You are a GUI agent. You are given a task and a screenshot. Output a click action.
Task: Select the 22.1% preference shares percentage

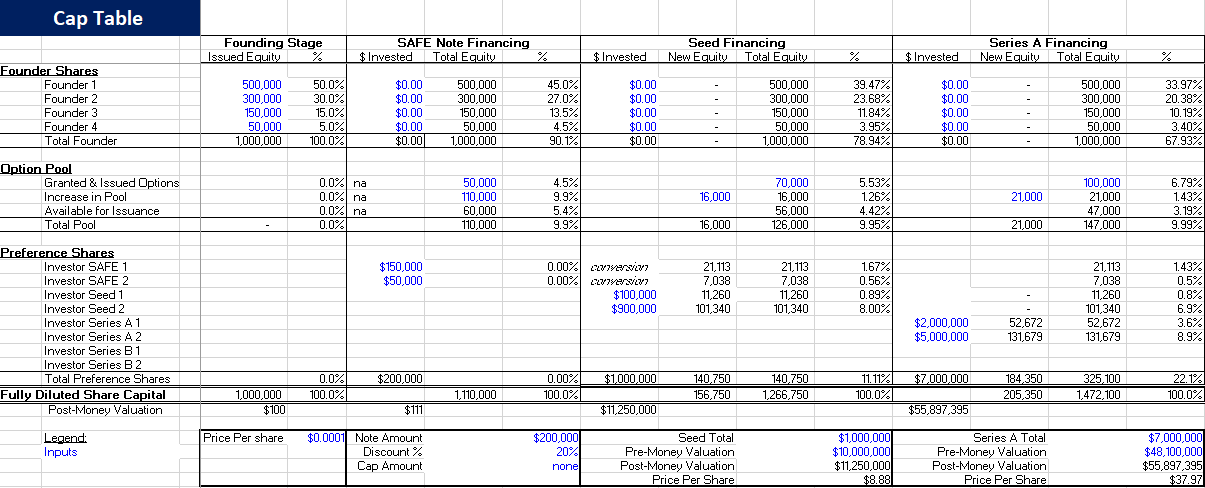pos(1189,379)
